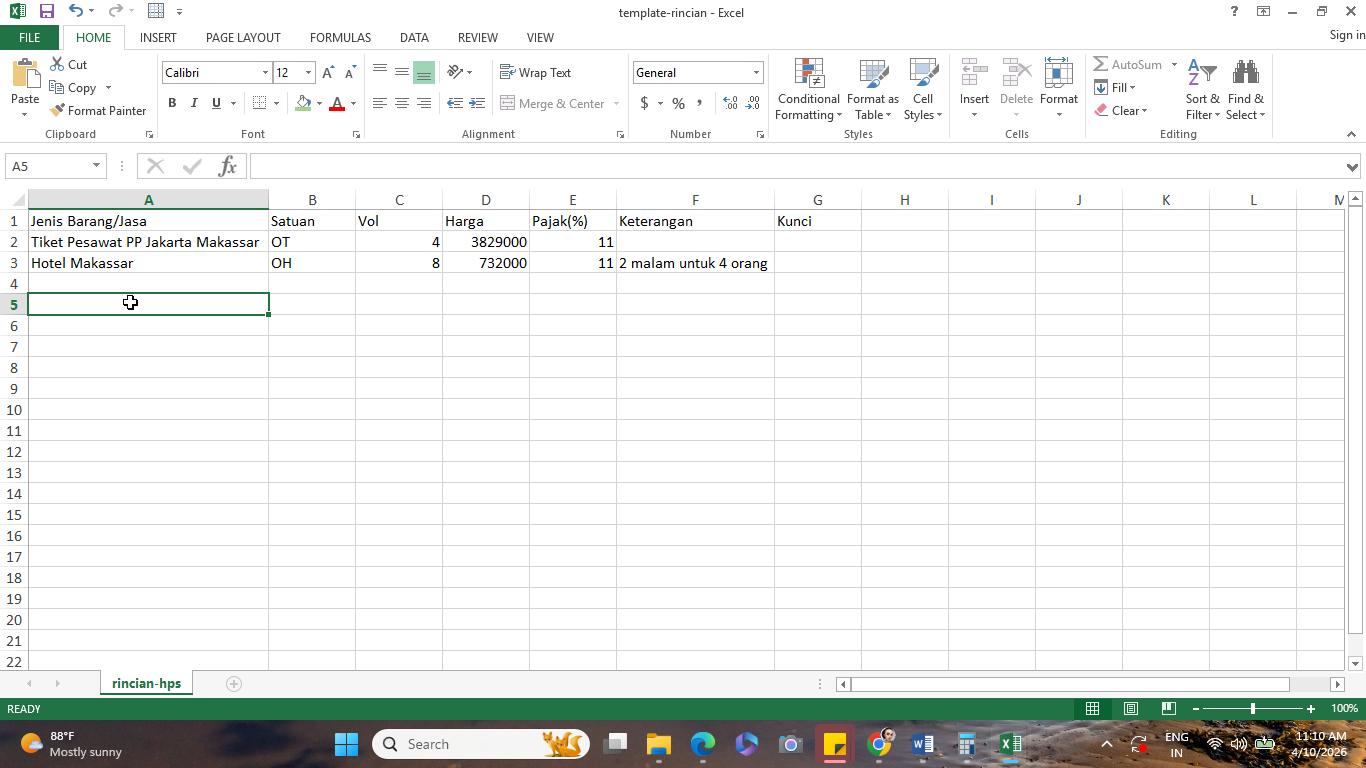The height and width of the screenshot is (768, 1366).
Task: Open the Clear dropdown menu
Action: pos(1121,110)
